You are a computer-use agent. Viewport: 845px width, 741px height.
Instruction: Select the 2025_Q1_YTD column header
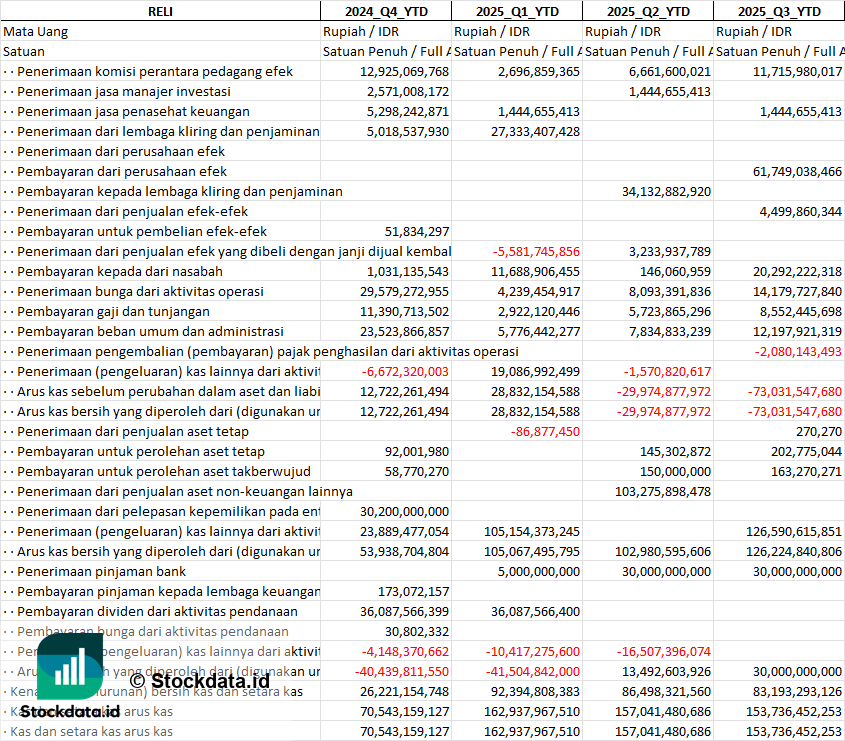[x=517, y=11]
